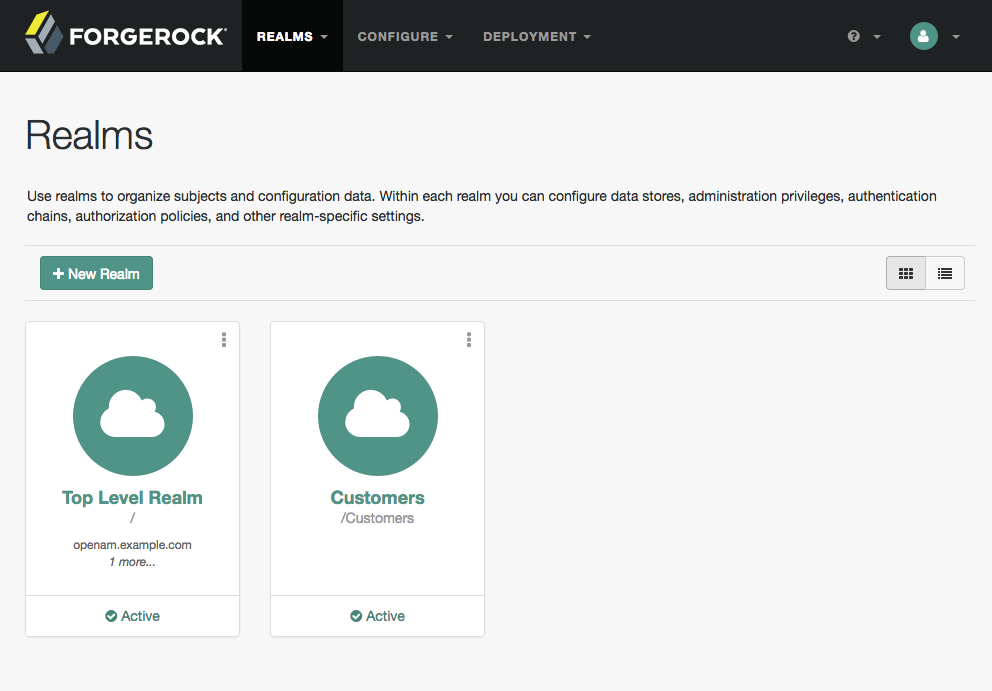Open the Configure menu
Image resolution: width=992 pixels, height=691 pixels.
tap(405, 36)
